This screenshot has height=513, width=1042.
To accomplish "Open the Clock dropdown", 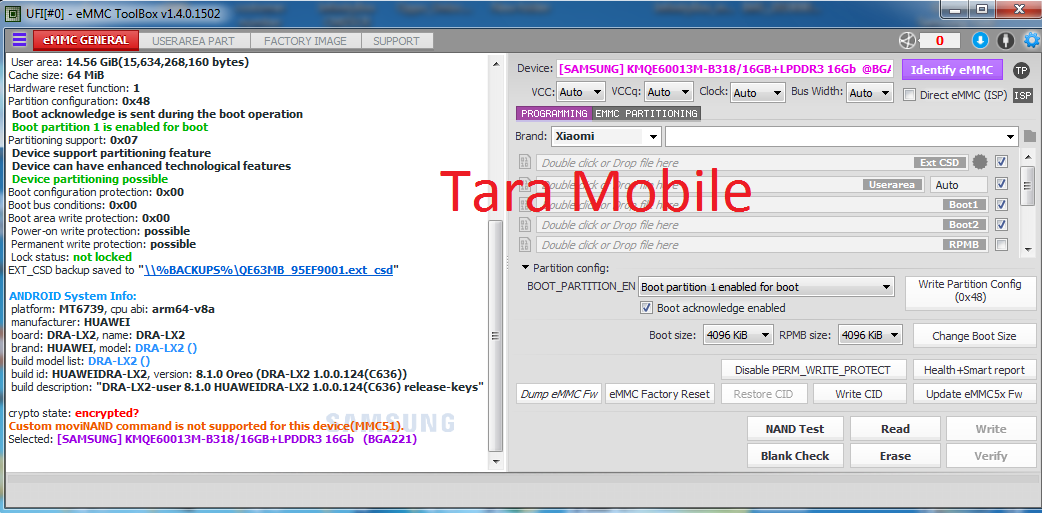I will (757, 93).
